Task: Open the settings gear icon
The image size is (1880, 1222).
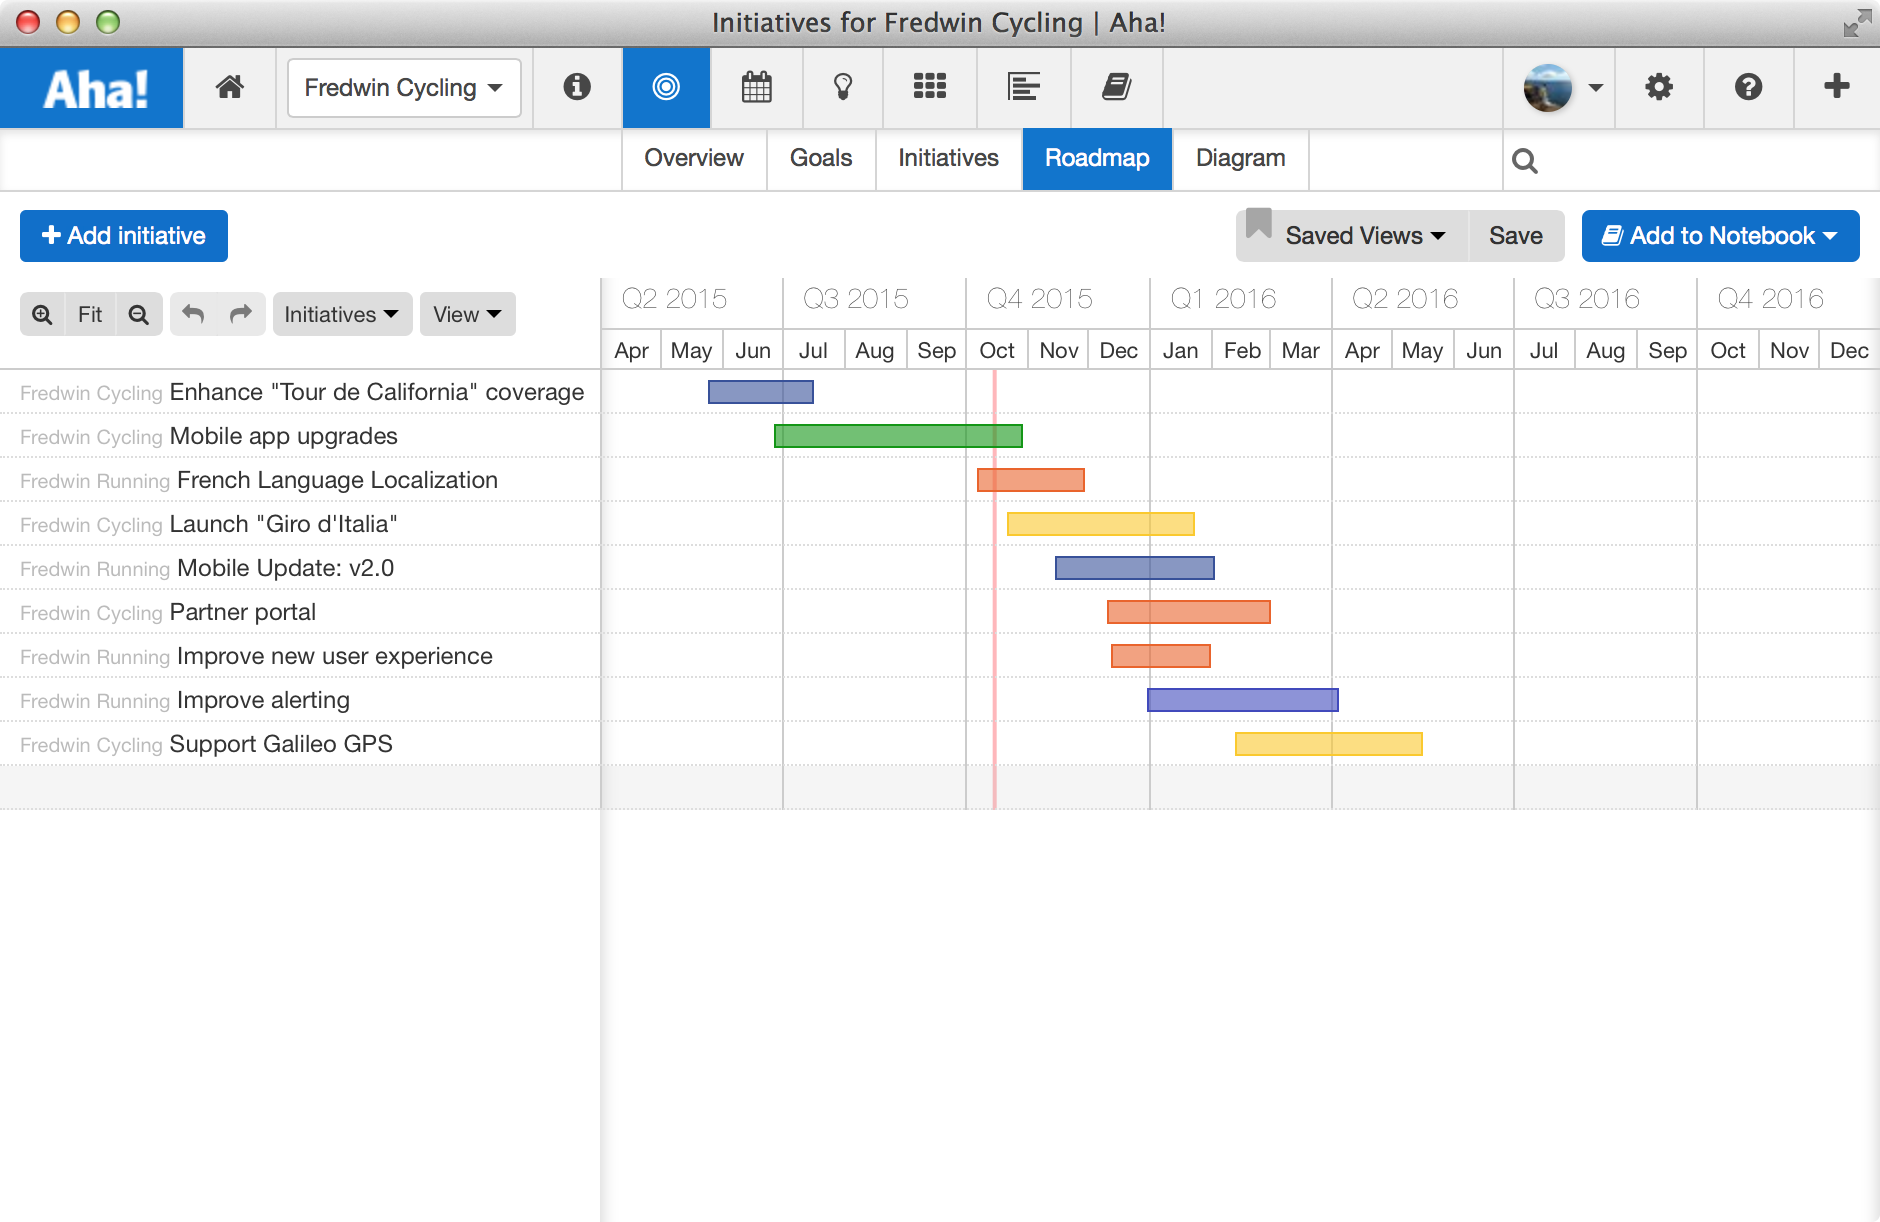Action: pyautogui.click(x=1659, y=88)
